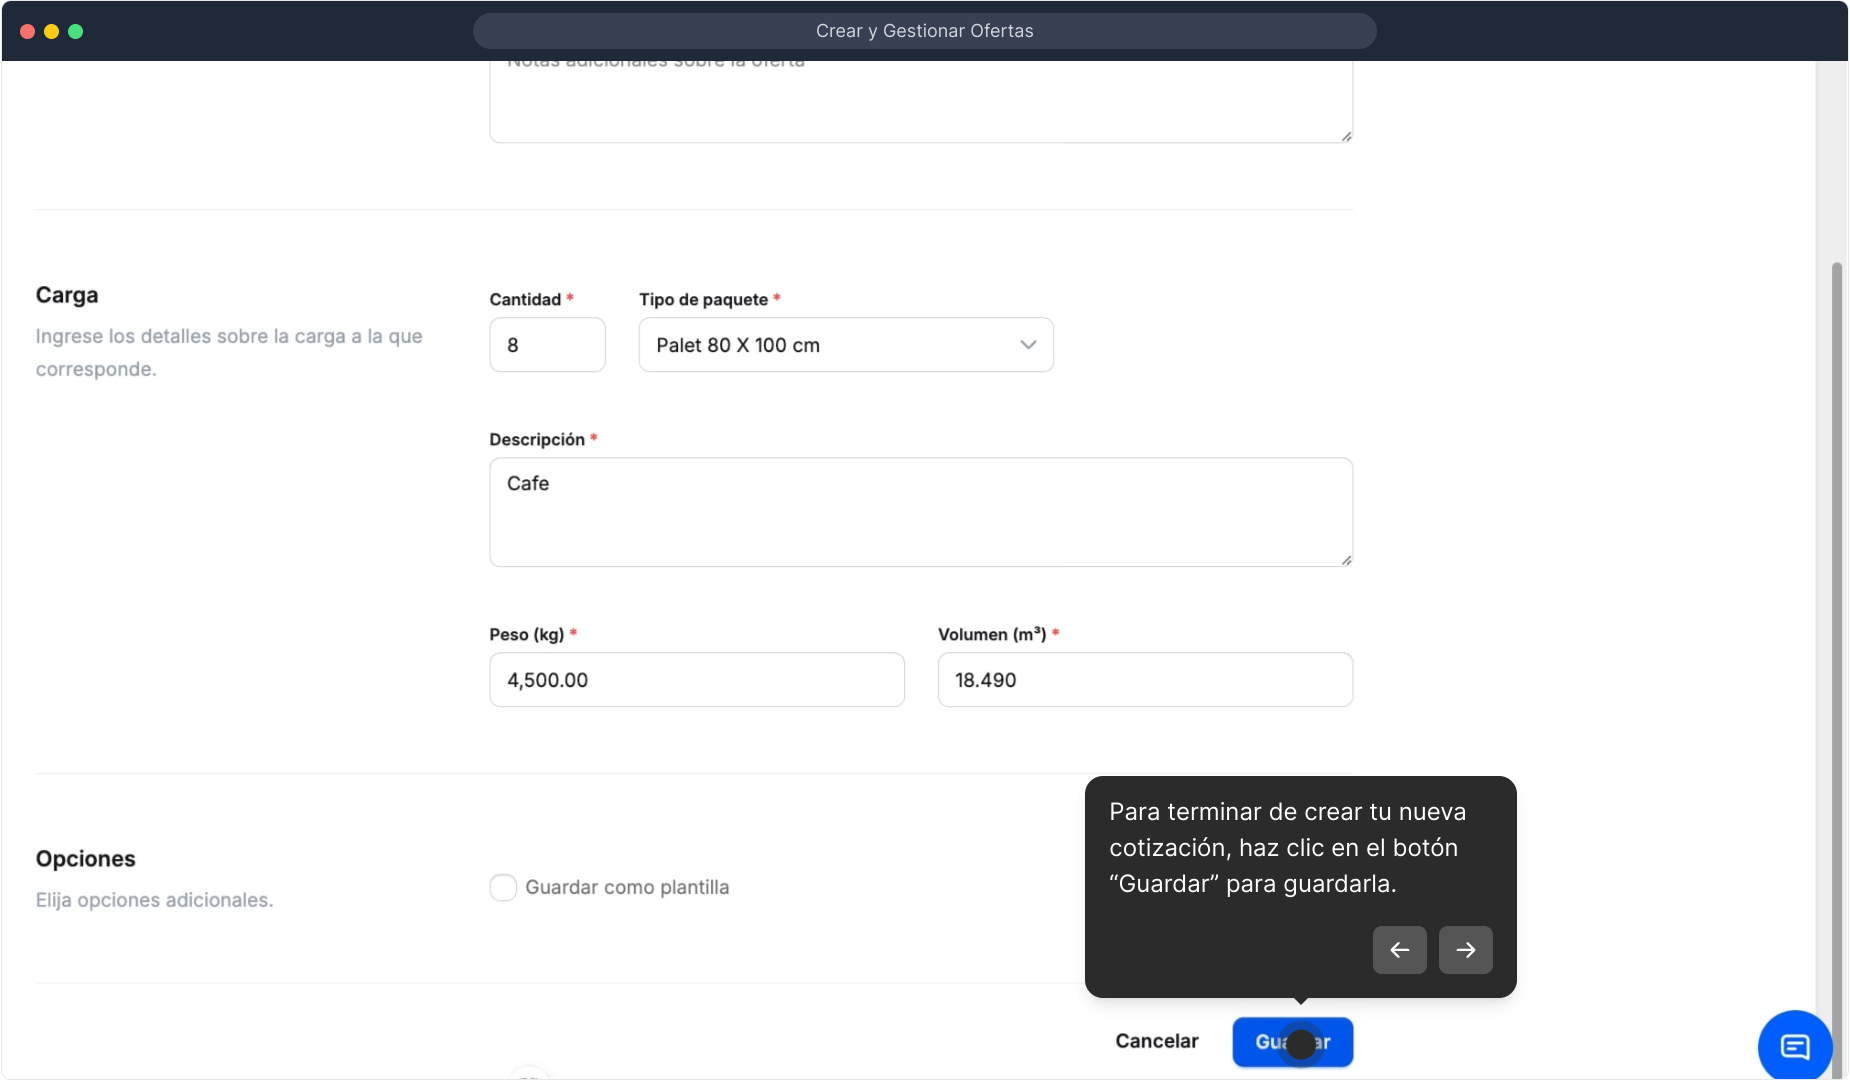Click into the Descripción field containing Cafe
The image size is (1850, 1080).
coord(920,512)
